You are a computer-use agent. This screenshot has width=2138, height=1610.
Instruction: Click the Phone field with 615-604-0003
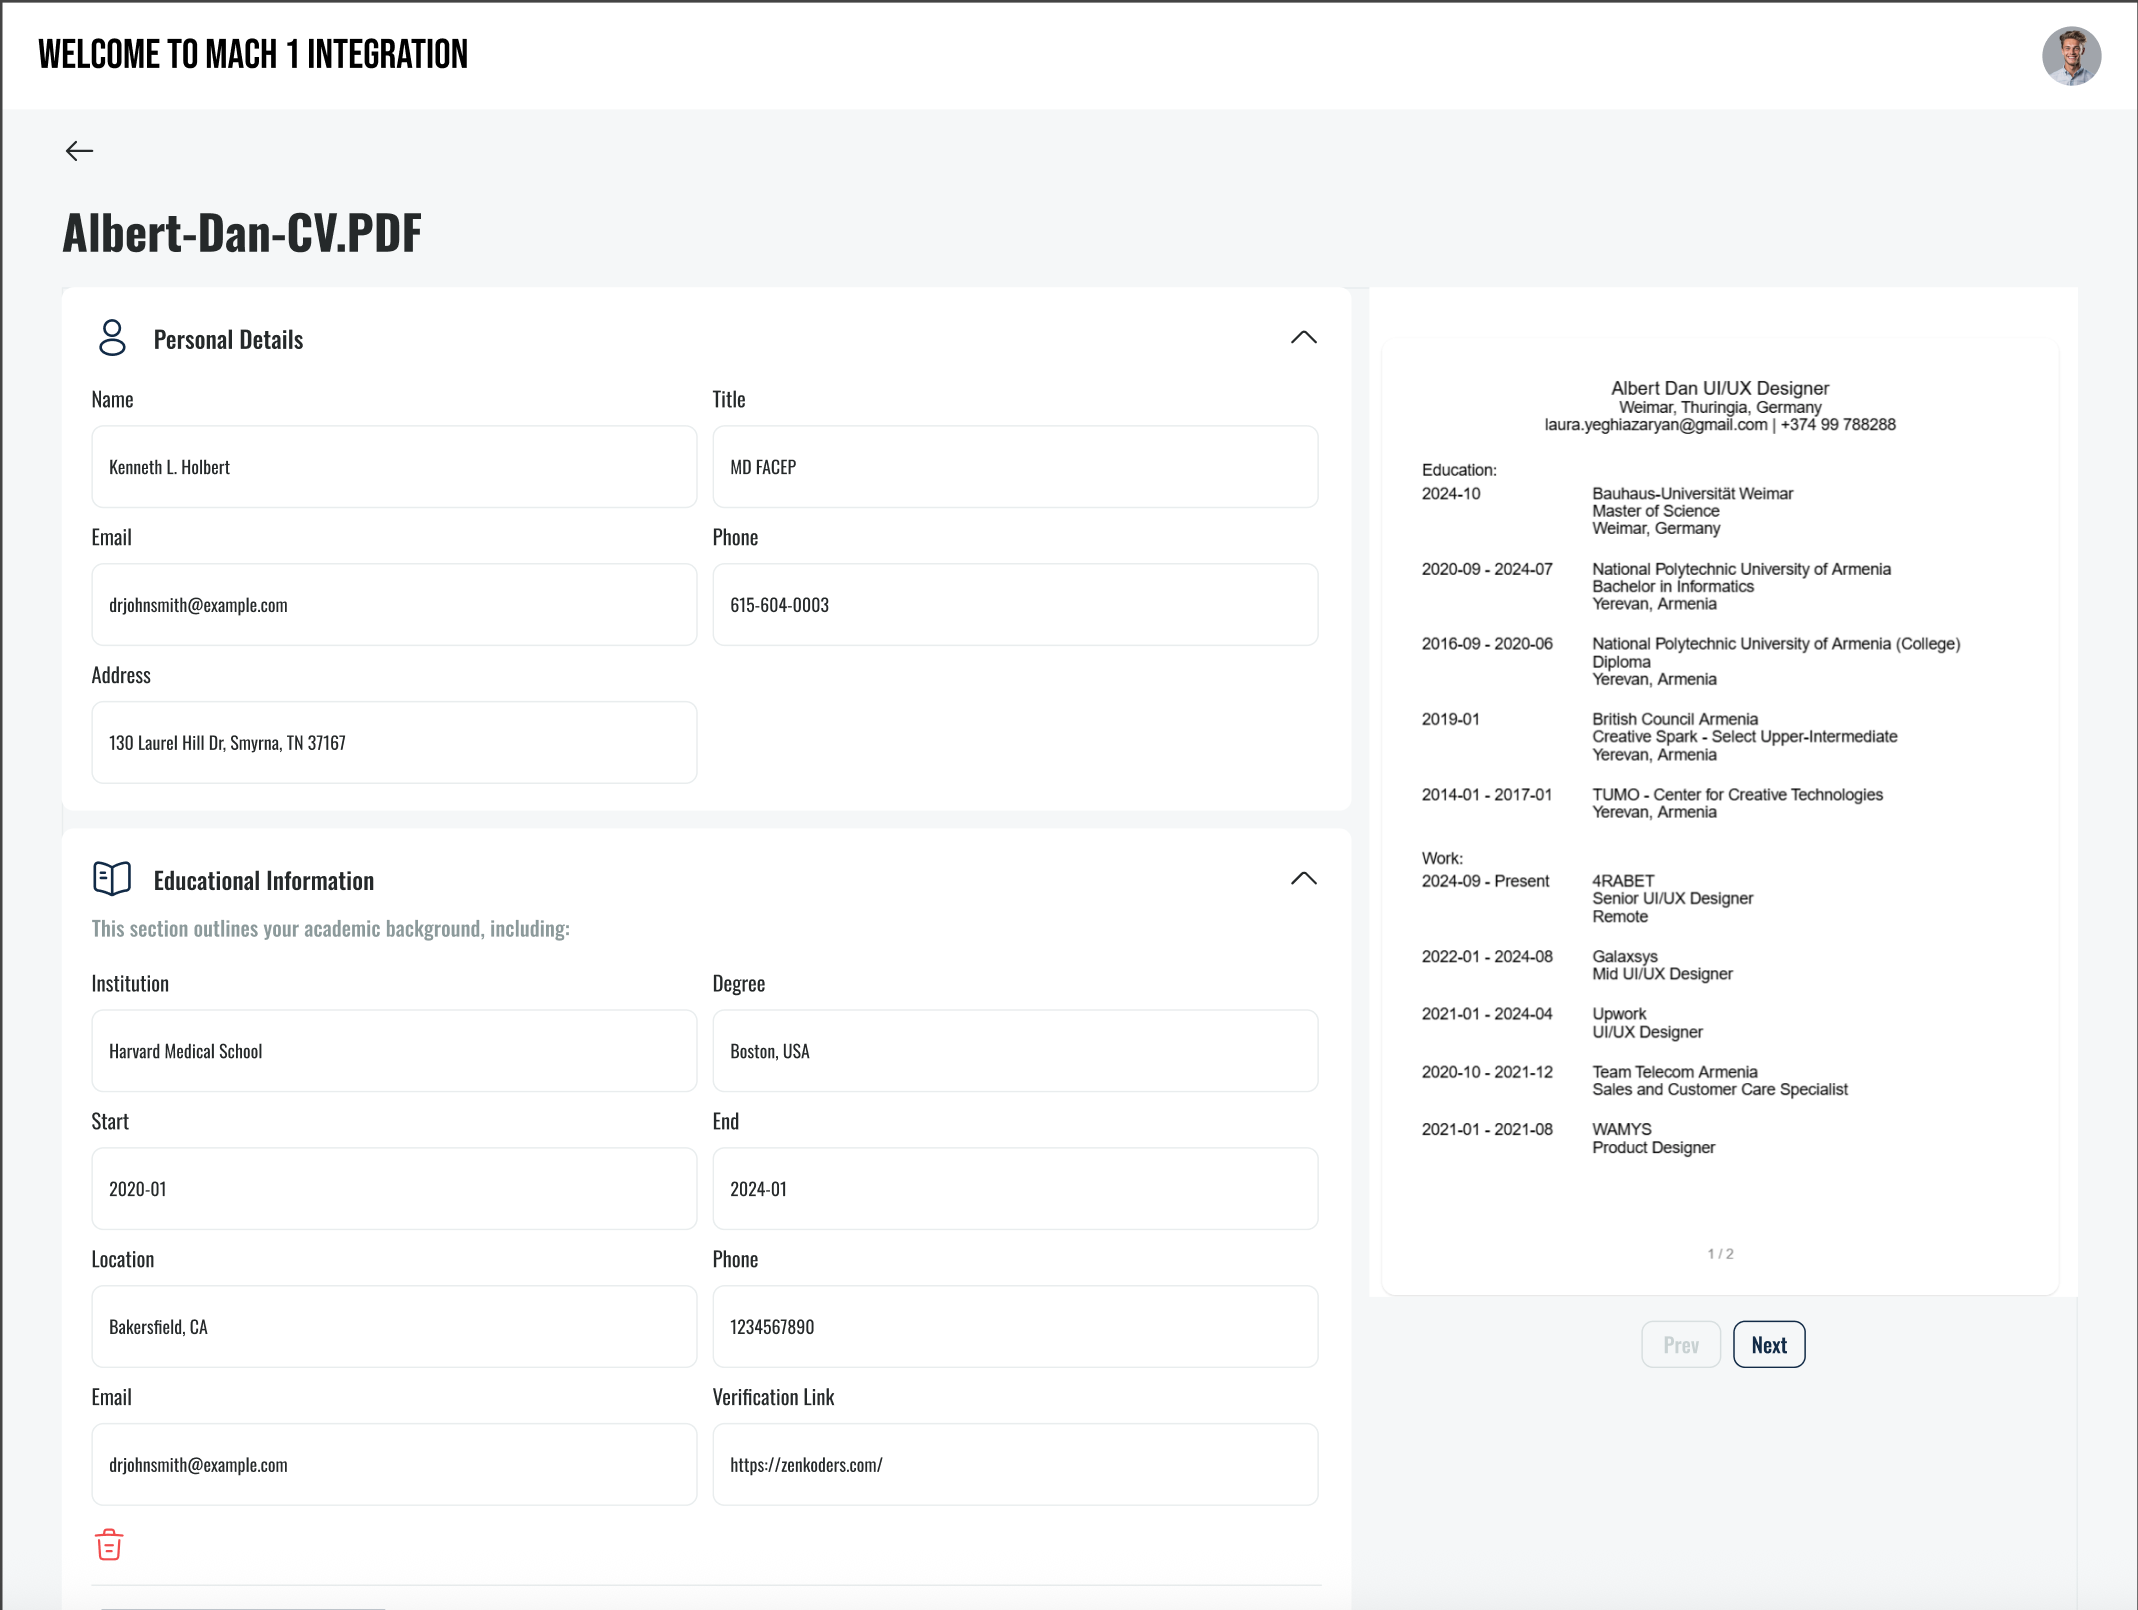[1015, 604]
